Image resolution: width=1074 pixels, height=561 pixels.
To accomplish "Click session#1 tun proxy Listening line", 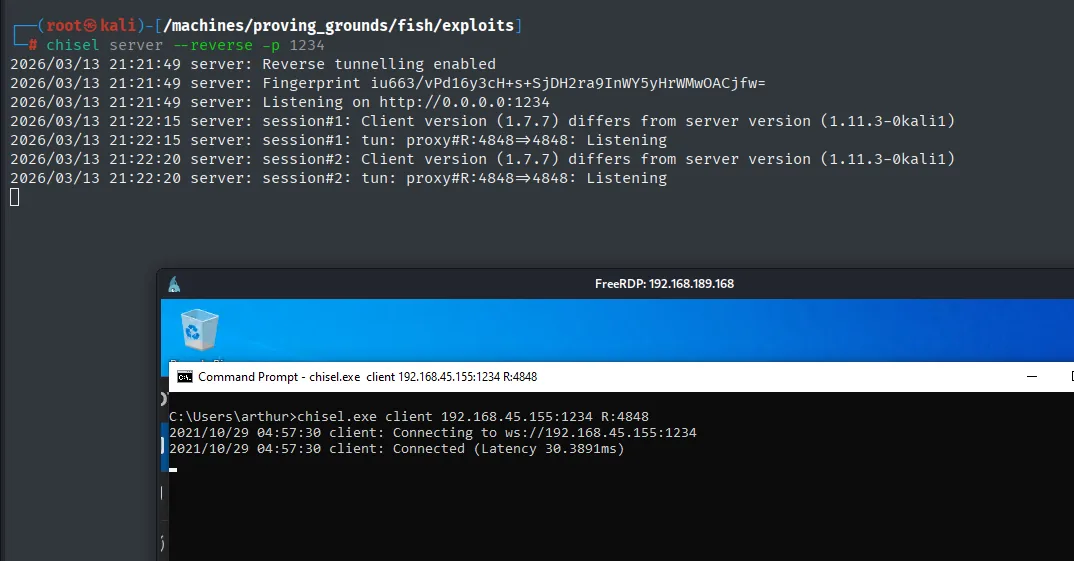I will click(338, 140).
